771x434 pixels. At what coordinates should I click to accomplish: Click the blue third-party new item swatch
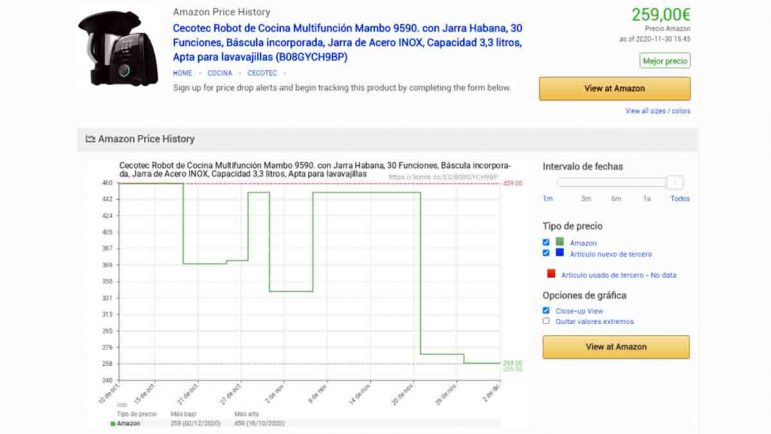tap(560, 253)
